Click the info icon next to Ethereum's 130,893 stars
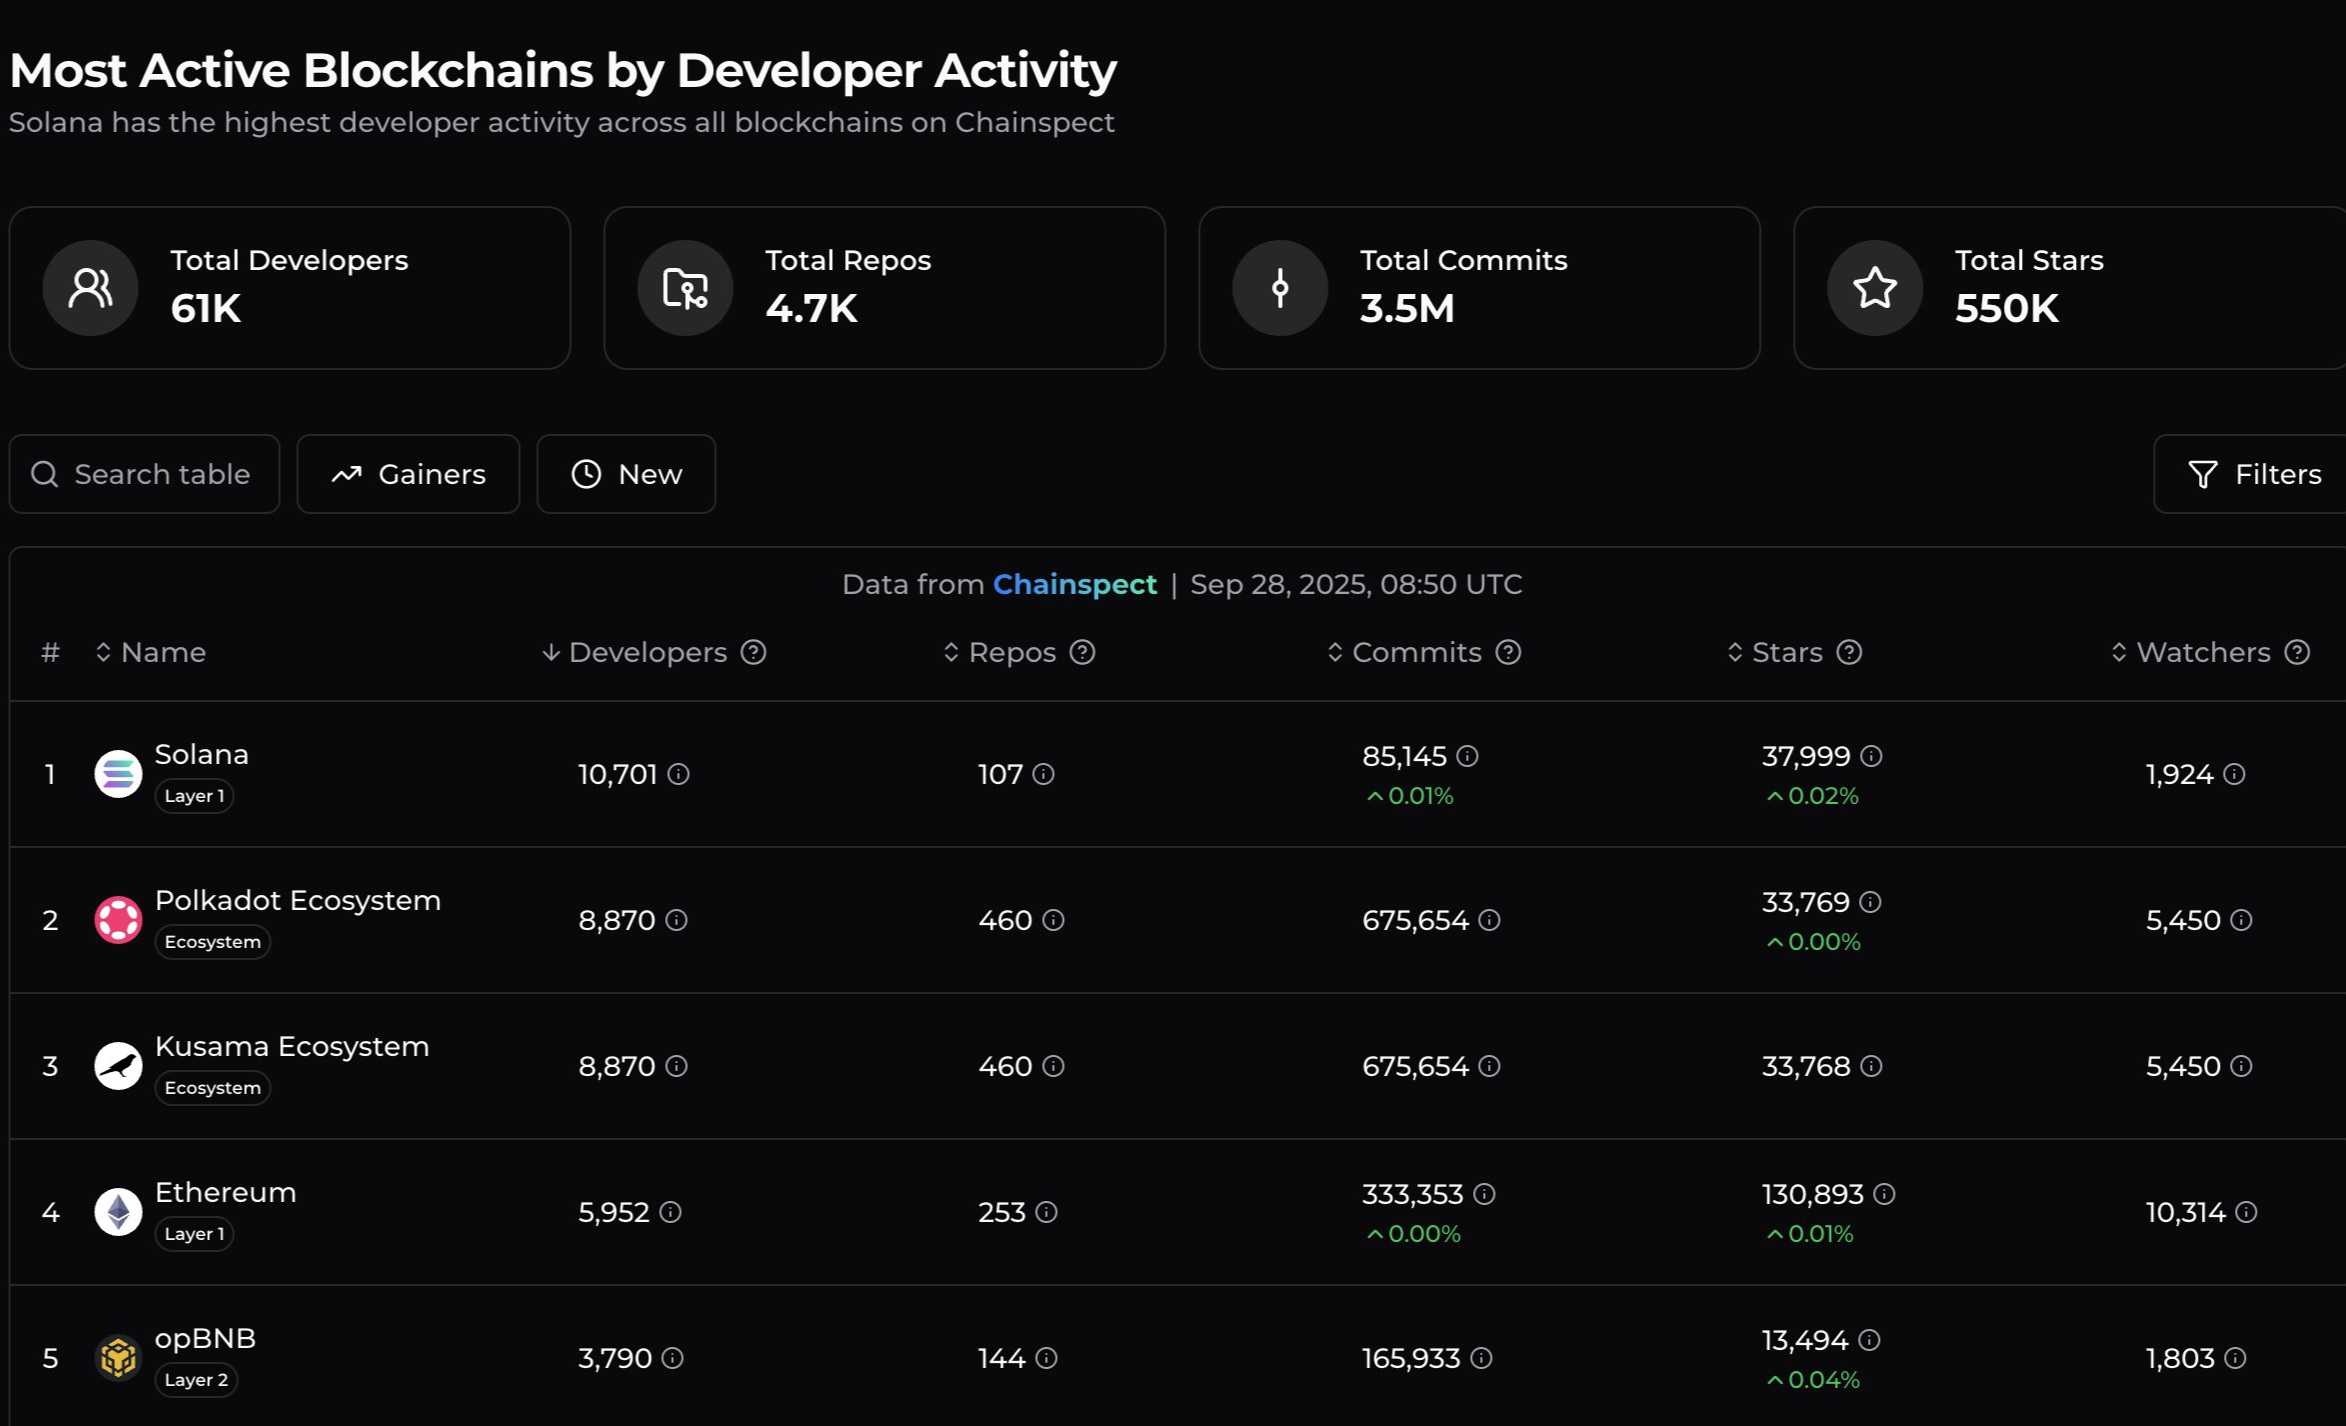This screenshot has height=1426, width=2346. (x=1884, y=1194)
